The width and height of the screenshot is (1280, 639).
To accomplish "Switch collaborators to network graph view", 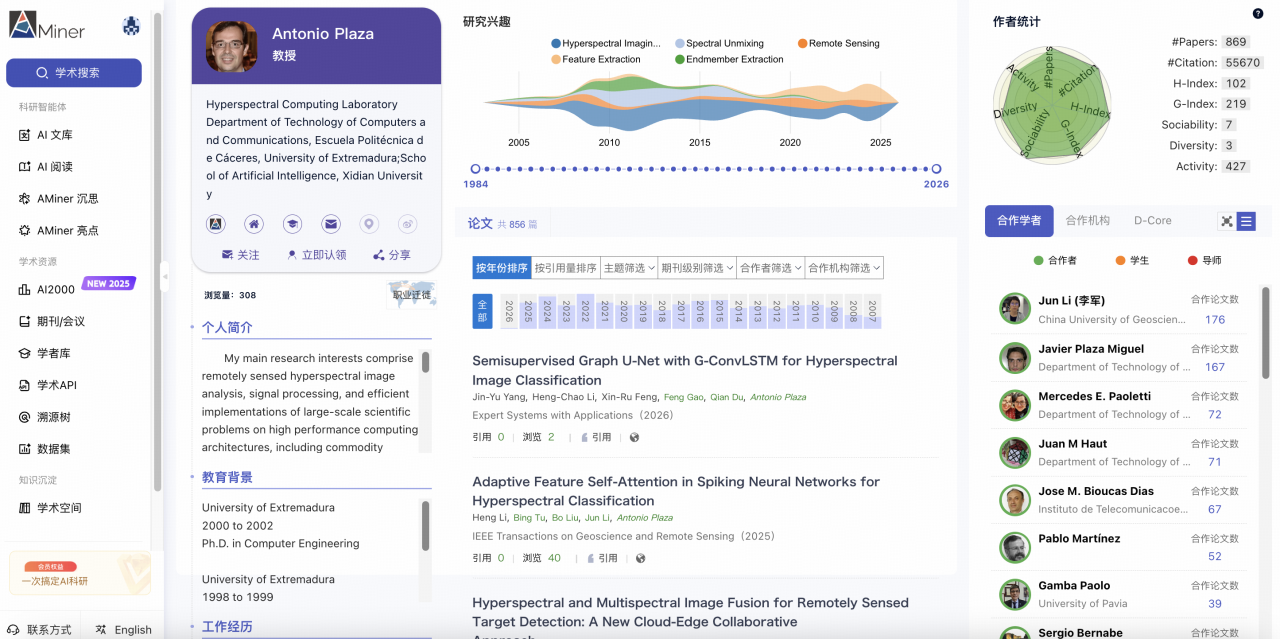I will [1227, 221].
